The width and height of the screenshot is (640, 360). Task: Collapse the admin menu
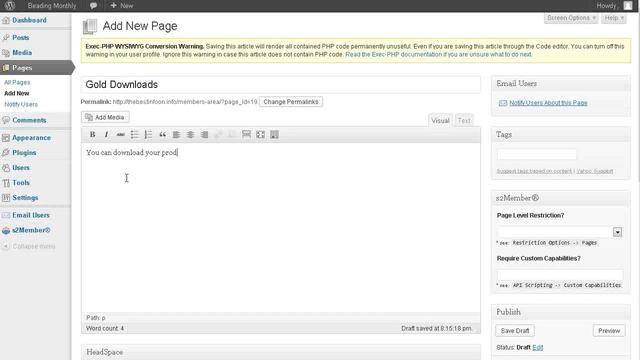pyautogui.click(x=29, y=246)
